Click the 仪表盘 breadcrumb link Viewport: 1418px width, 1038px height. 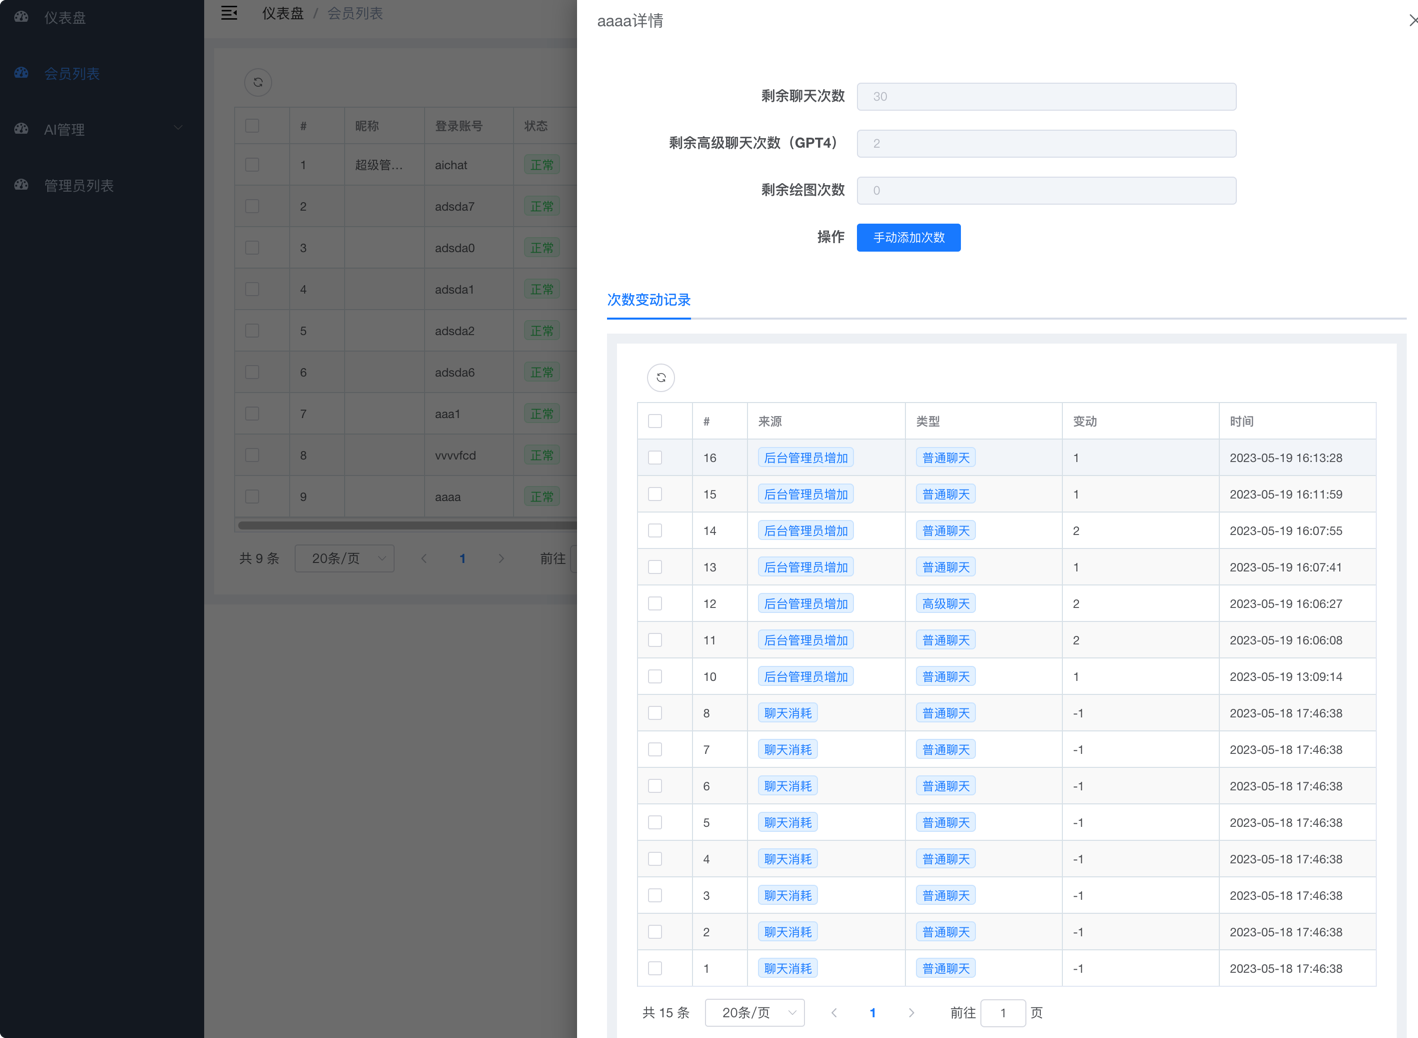pyautogui.click(x=283, y=13)
